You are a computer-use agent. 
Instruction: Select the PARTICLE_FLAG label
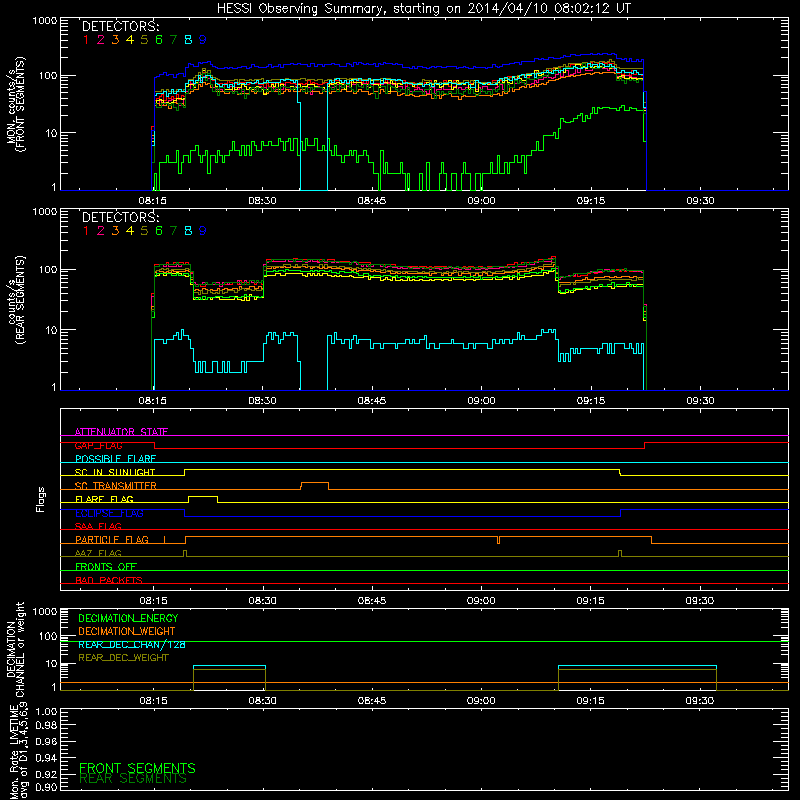click(x=112, y=540)
